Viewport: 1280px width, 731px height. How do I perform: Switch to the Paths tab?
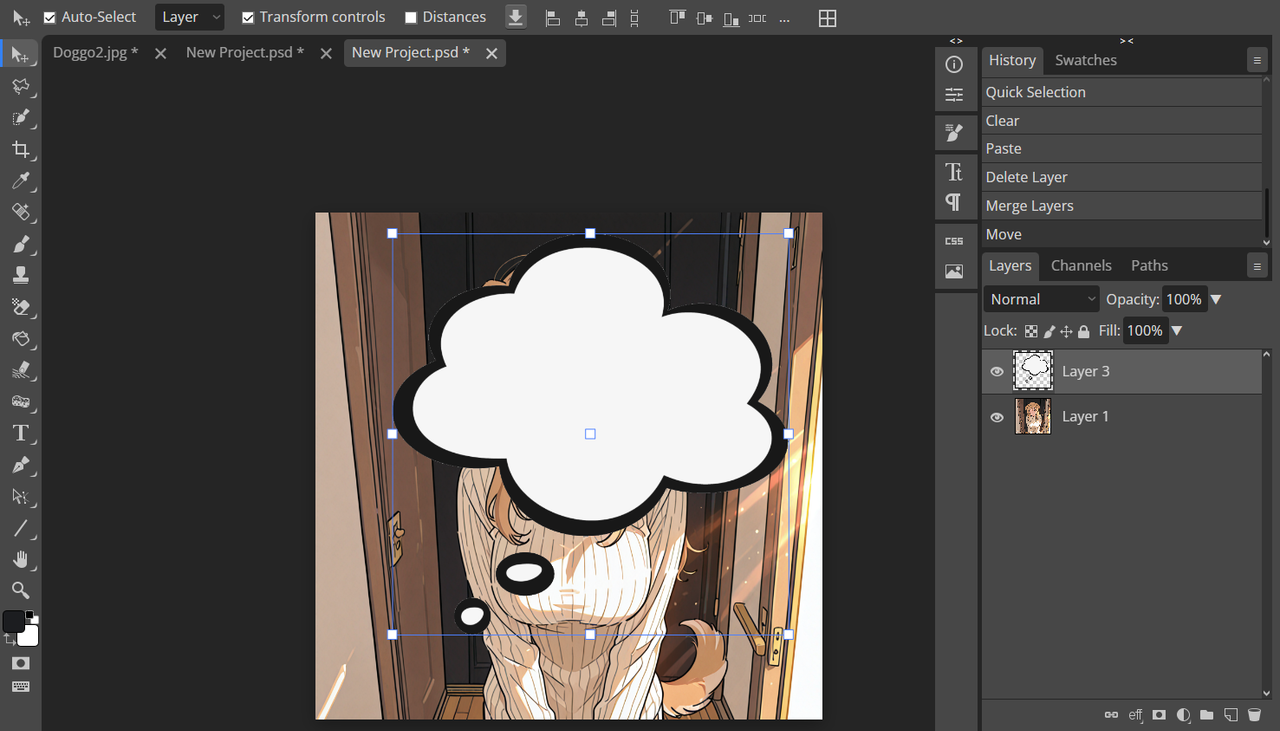point(1149,265)
